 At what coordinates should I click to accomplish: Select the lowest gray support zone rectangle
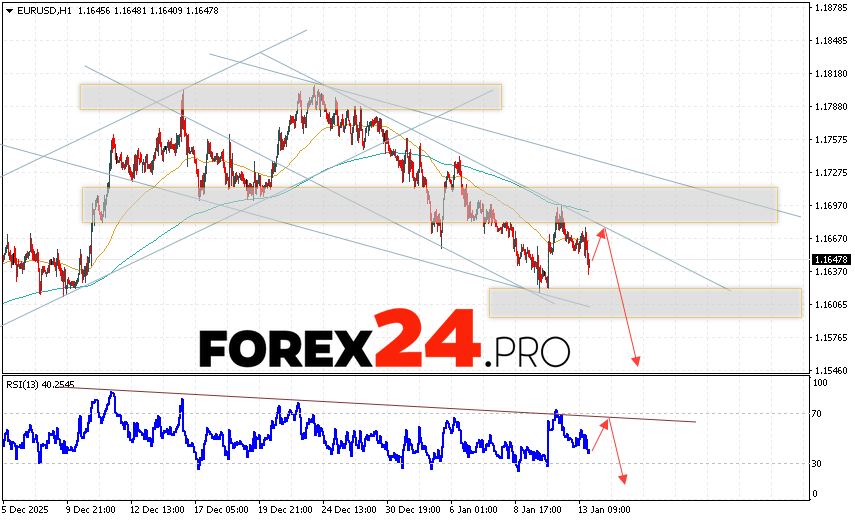pyautogui.click(x=645, y=303)
